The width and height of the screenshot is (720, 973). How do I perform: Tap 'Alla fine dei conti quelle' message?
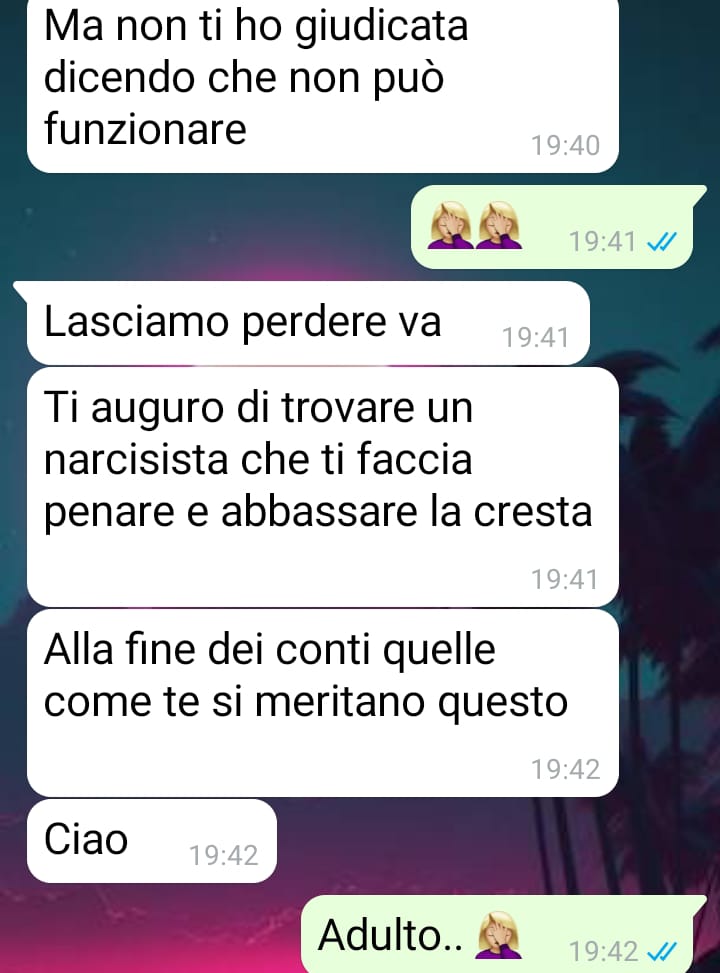[323, 702]
